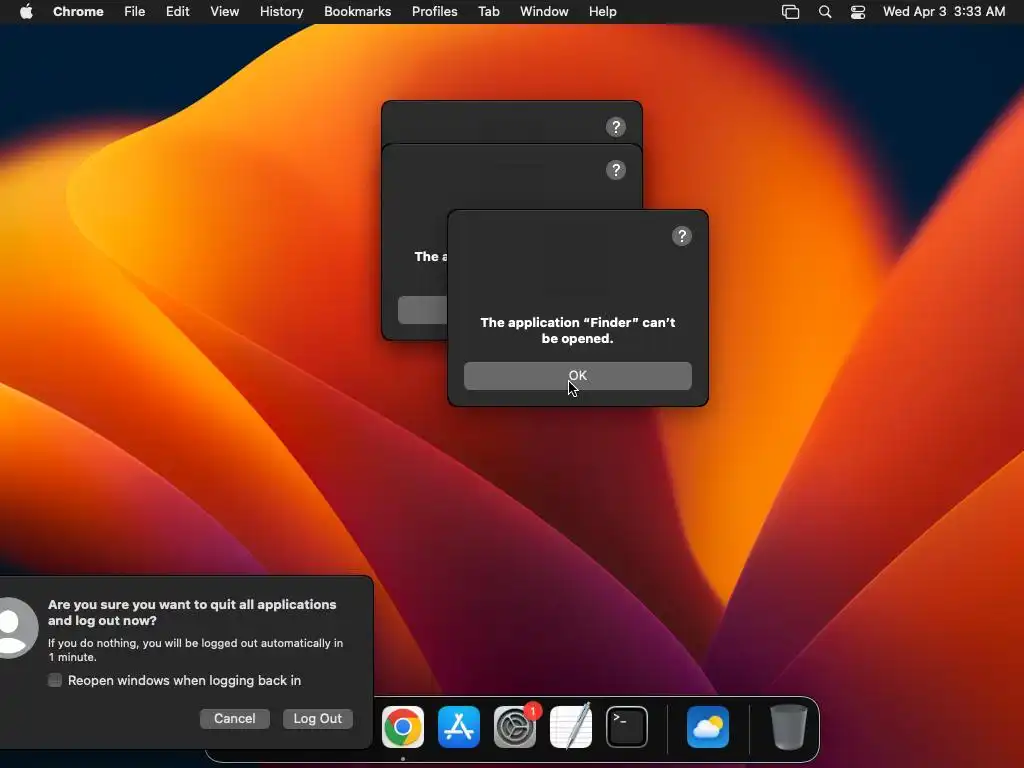Open the History menu
1024x768 pixels.
(x=281, y=12)
